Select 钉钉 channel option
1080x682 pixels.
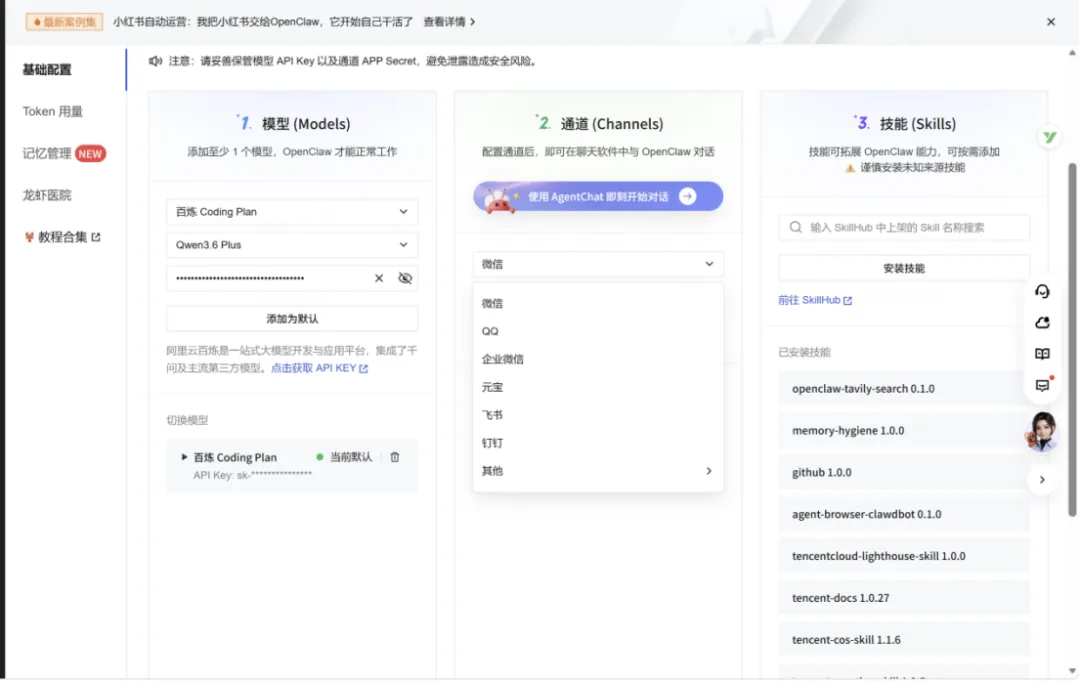(598, 444)
